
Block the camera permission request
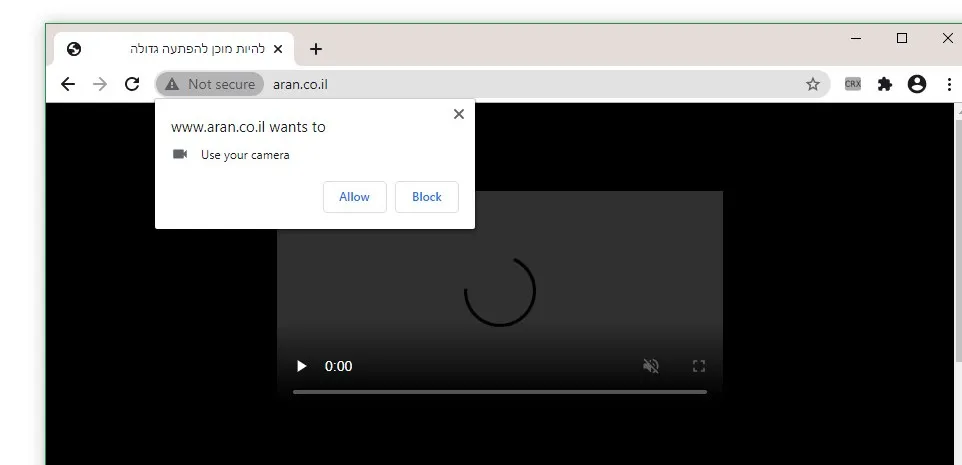tap(427, 197)
